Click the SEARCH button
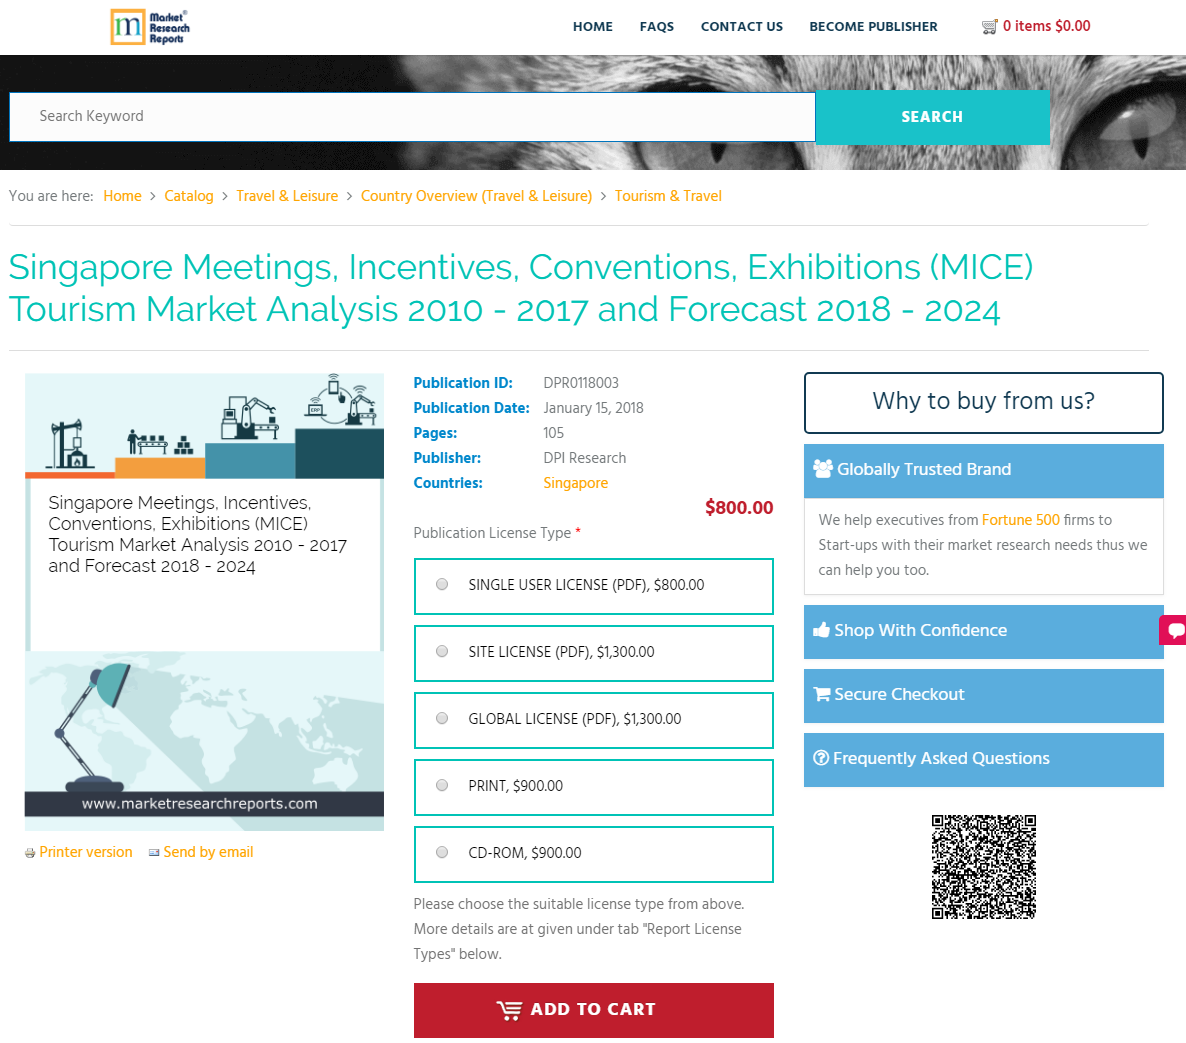The image size is (1186, 1043). (x=933, y=117)
